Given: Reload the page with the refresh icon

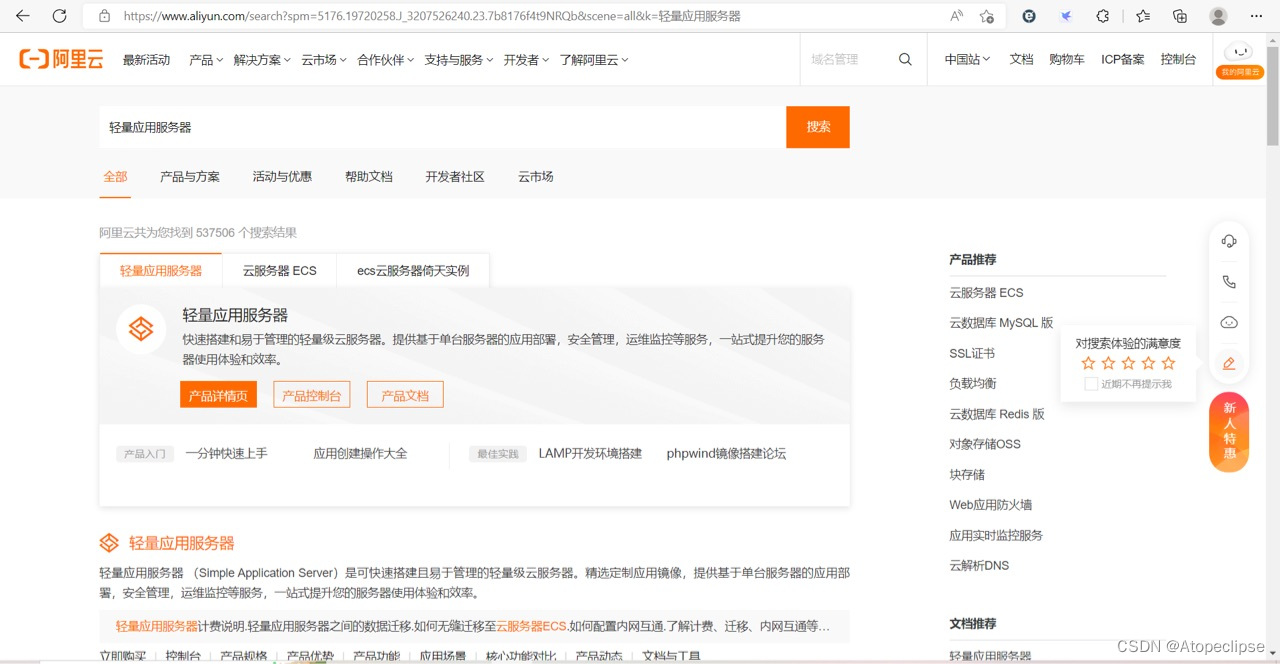Looking at the screenshot, I should point(59,16).
